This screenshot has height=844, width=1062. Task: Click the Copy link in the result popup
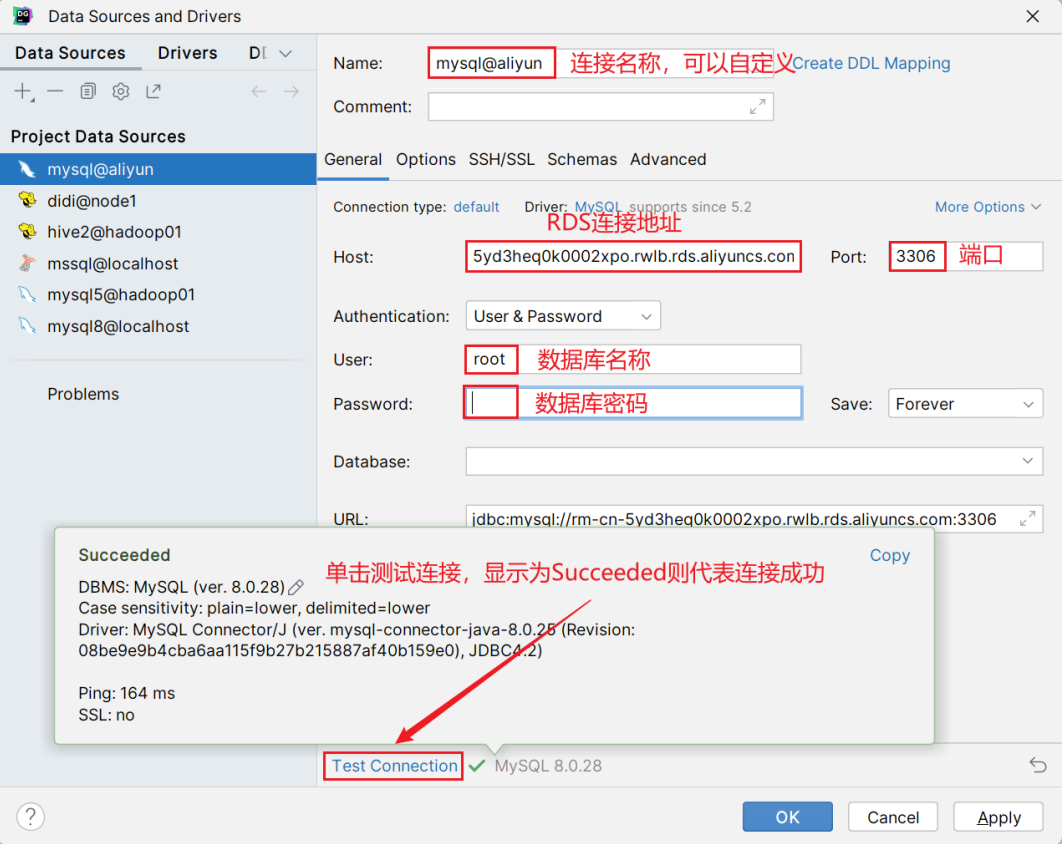coord(890,555)
